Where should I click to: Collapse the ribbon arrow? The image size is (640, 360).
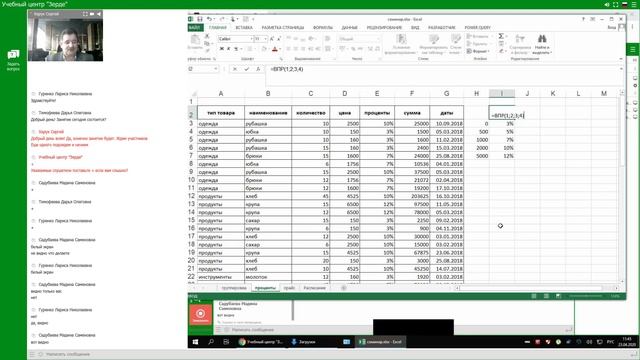coord(621,59)
